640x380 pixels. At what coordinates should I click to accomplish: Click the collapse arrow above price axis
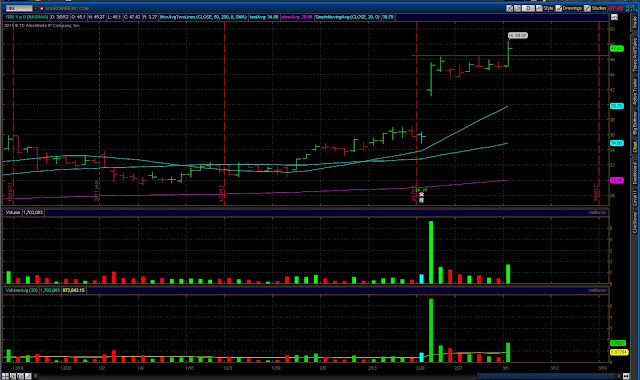[x=614, y=17]
